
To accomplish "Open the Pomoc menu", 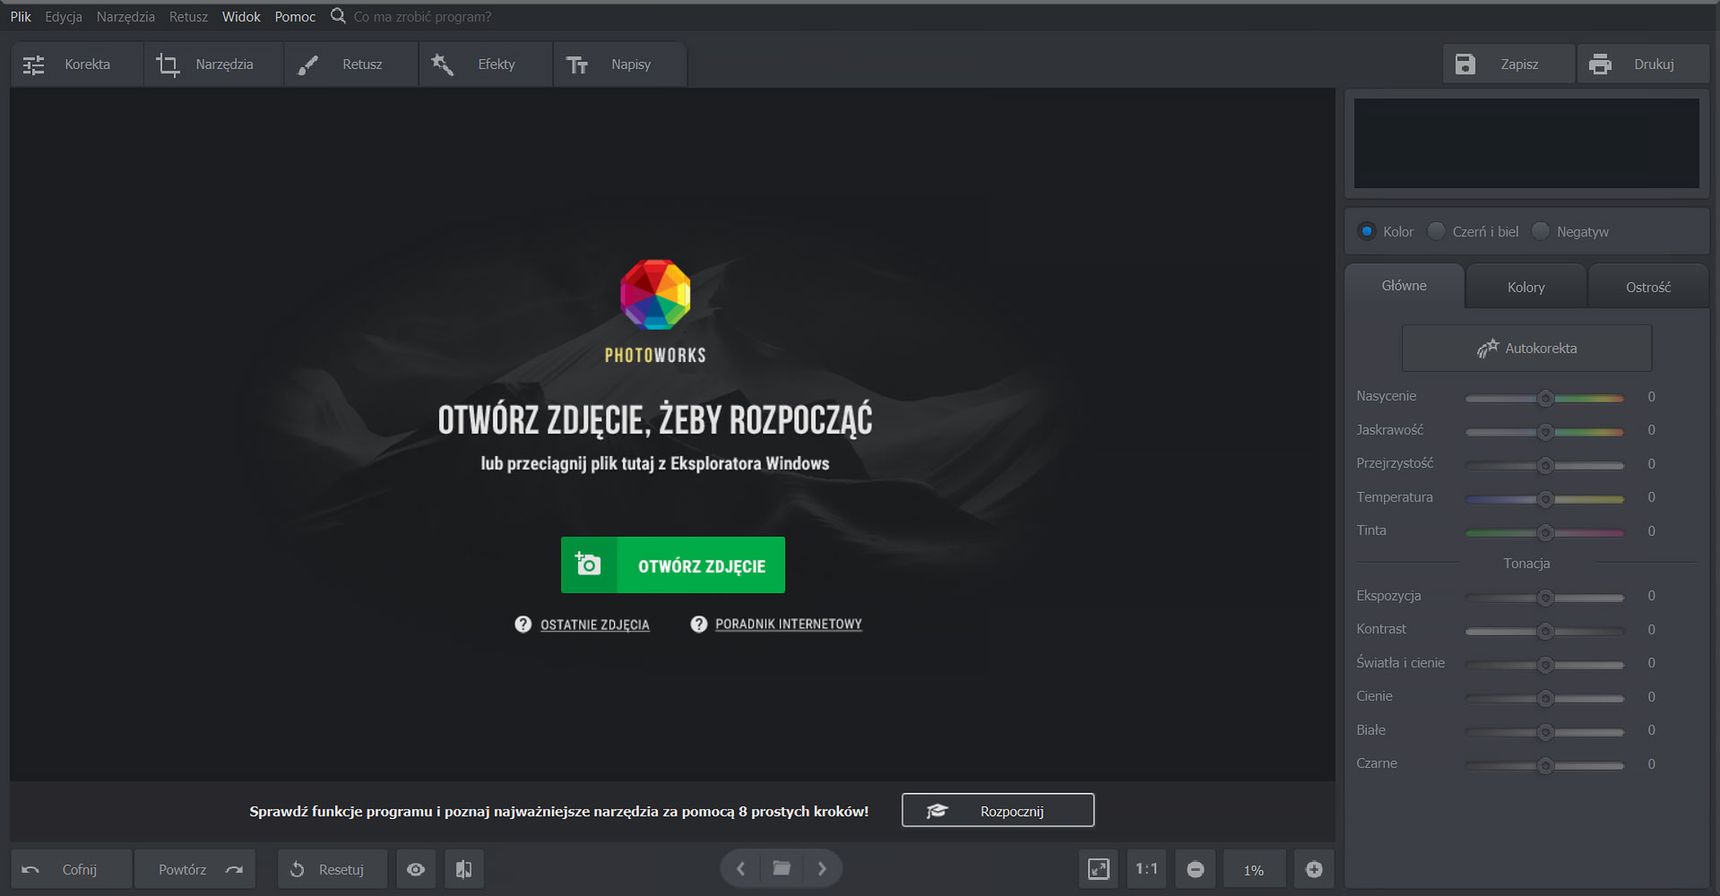I will (x=295, y=17).
